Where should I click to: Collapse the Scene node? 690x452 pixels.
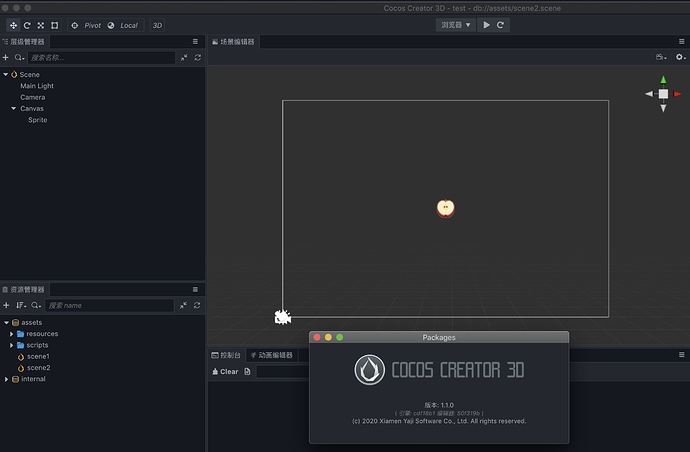[6, 75]
